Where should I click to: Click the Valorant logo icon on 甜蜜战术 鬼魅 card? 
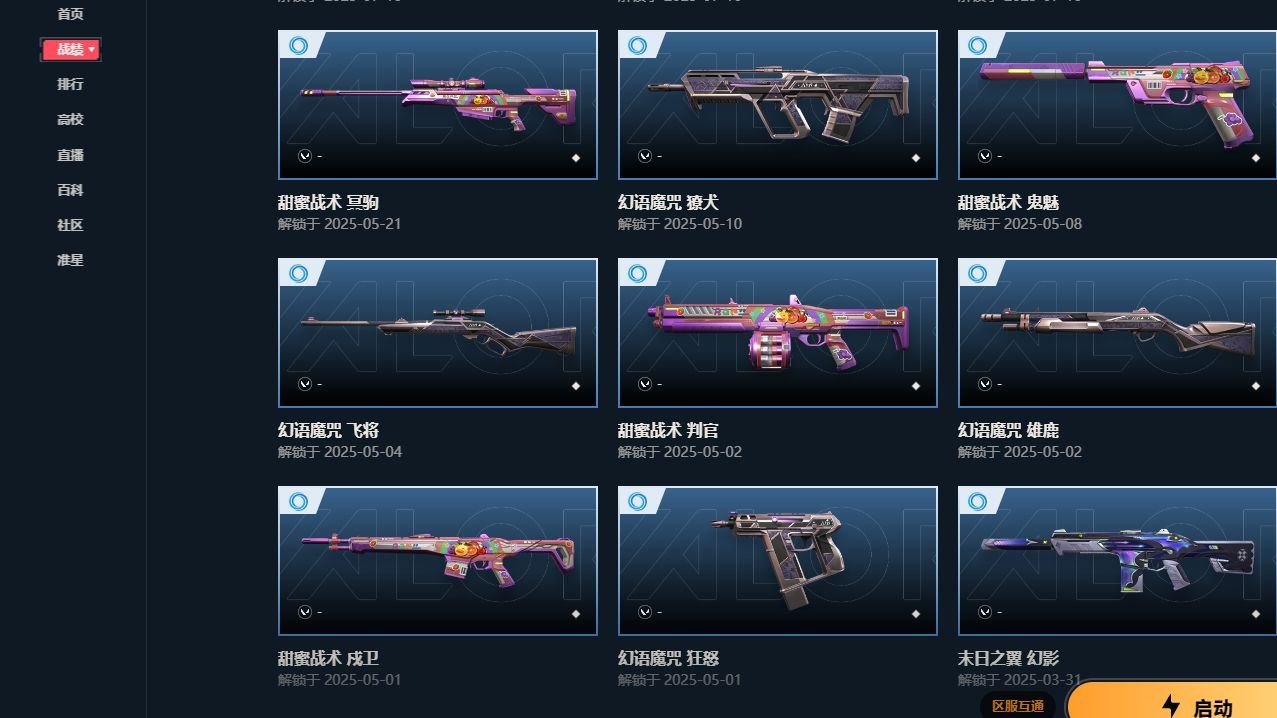(x=985, y=156)
